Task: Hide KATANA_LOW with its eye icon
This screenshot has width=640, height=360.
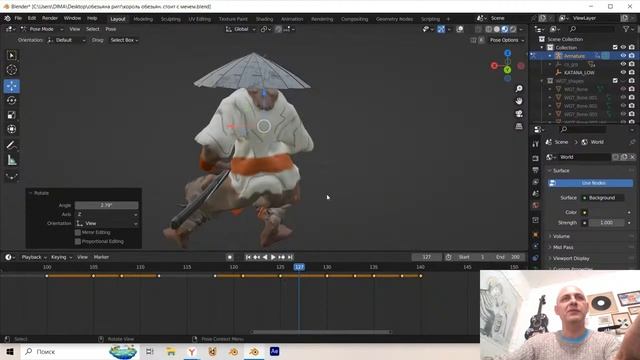Action: click(x=623, y=72)
